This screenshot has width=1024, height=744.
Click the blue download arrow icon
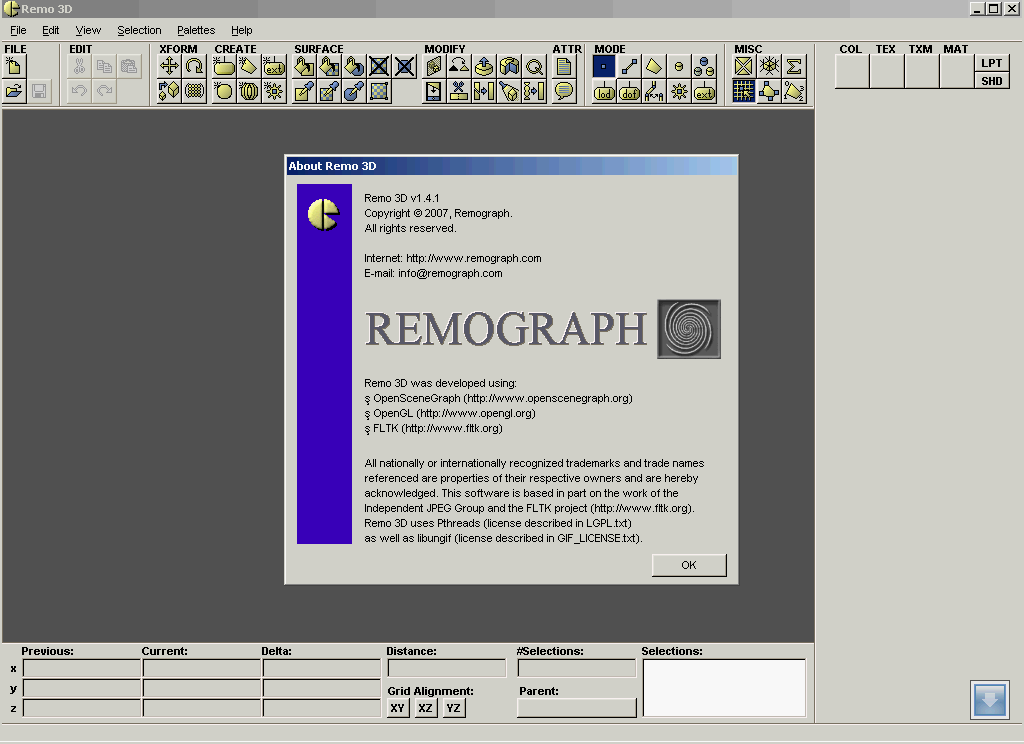point(989,700)
